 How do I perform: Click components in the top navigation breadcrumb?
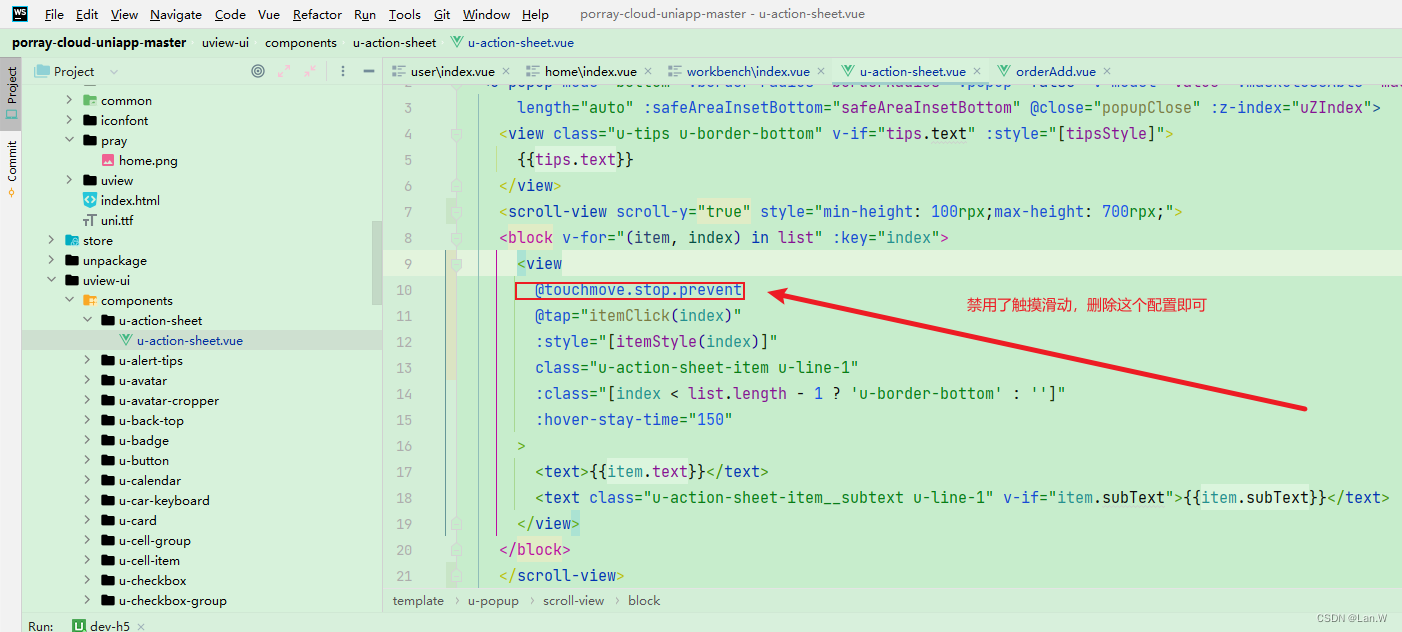pyautogui.click(x=300, y=42)
